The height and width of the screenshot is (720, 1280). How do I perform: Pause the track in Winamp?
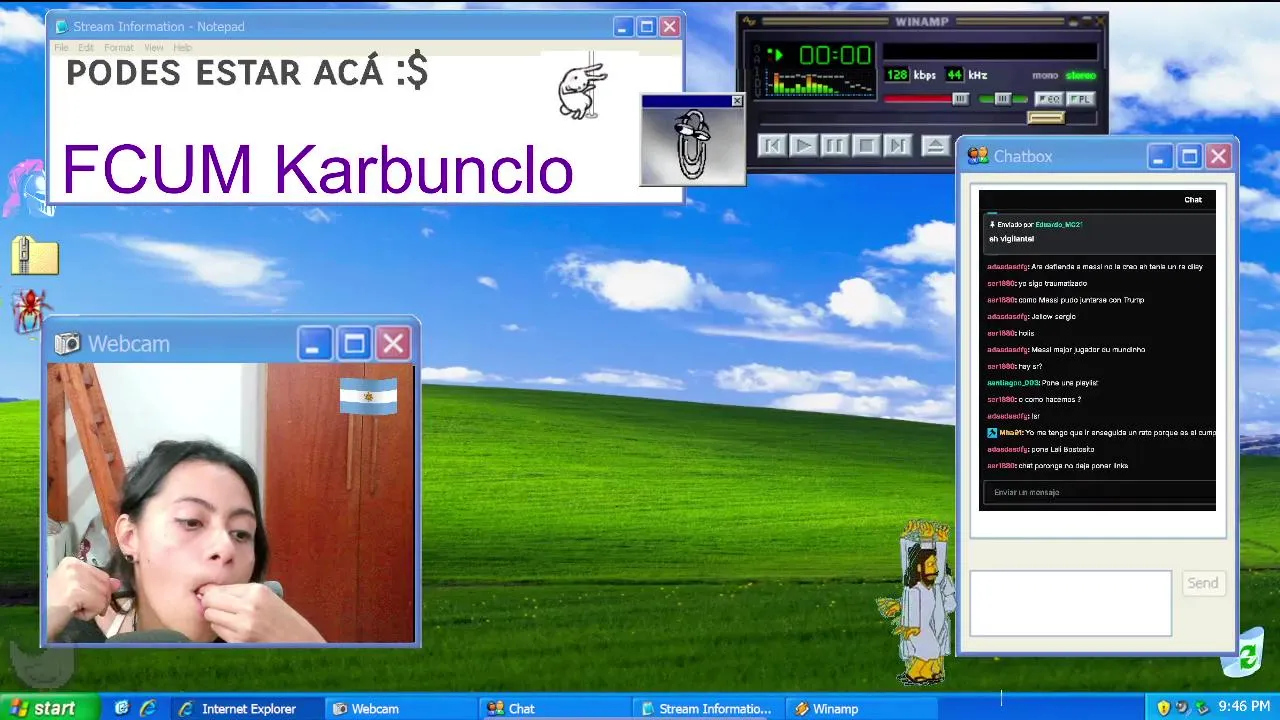click(834, 146)
